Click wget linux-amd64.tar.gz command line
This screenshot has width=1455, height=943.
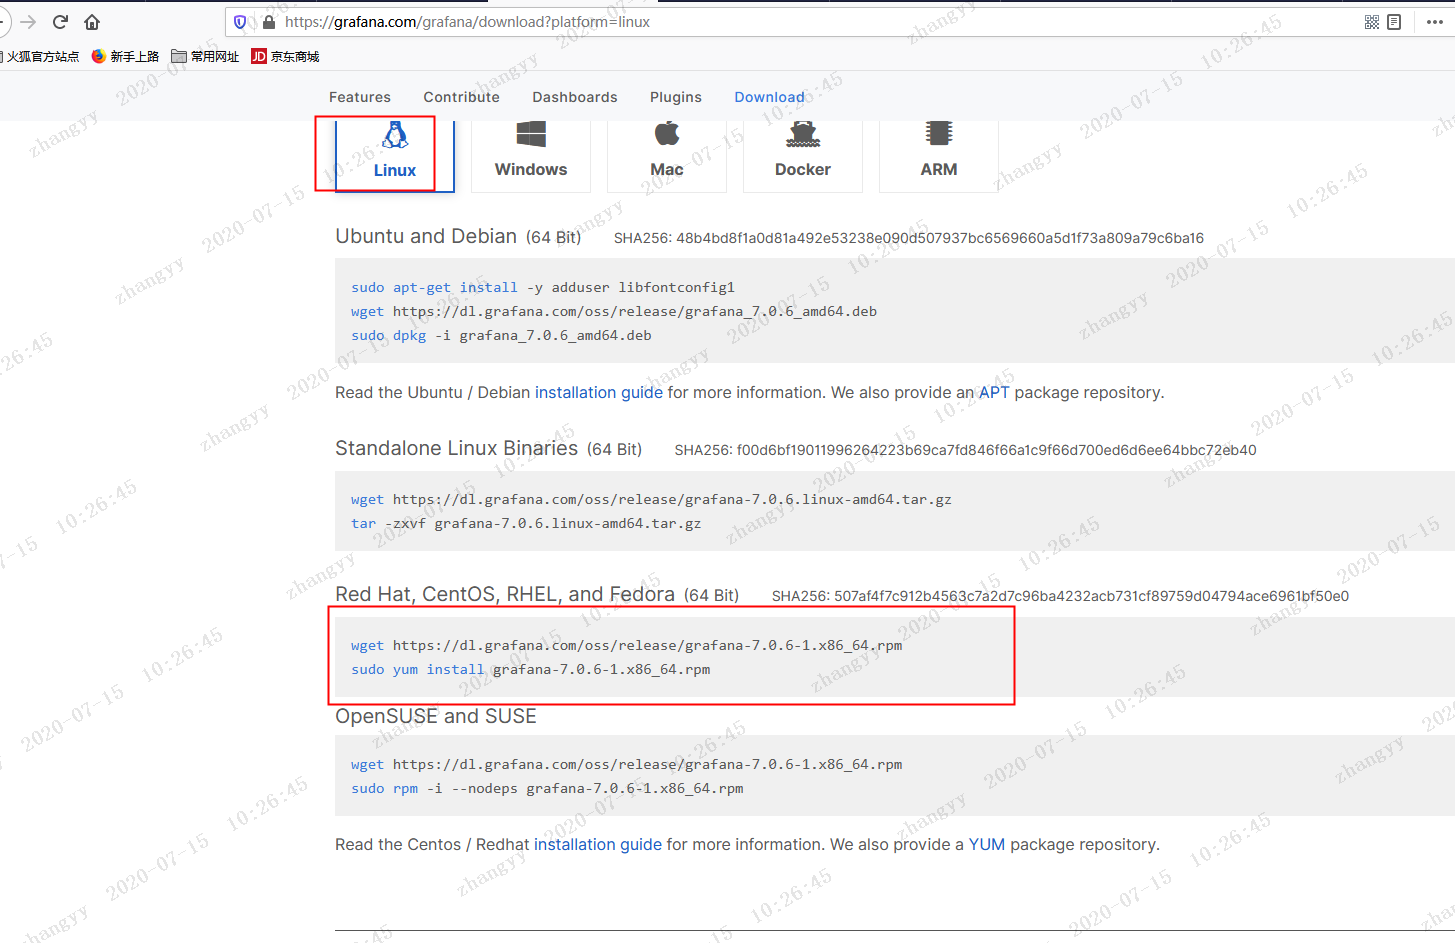tap(651, 500)
